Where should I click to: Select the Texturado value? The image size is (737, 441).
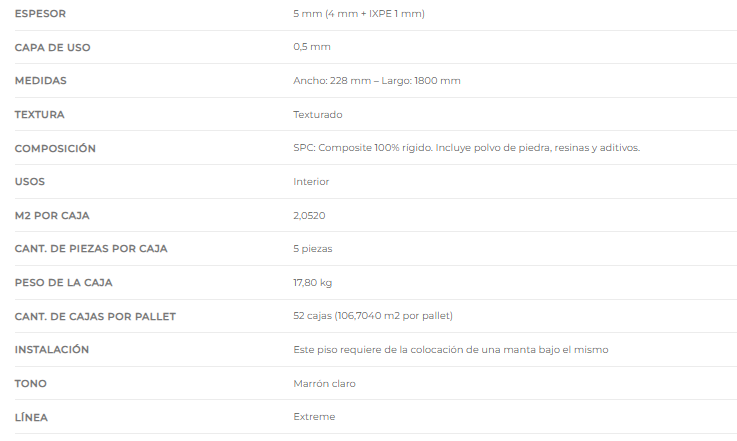[318, 115]
